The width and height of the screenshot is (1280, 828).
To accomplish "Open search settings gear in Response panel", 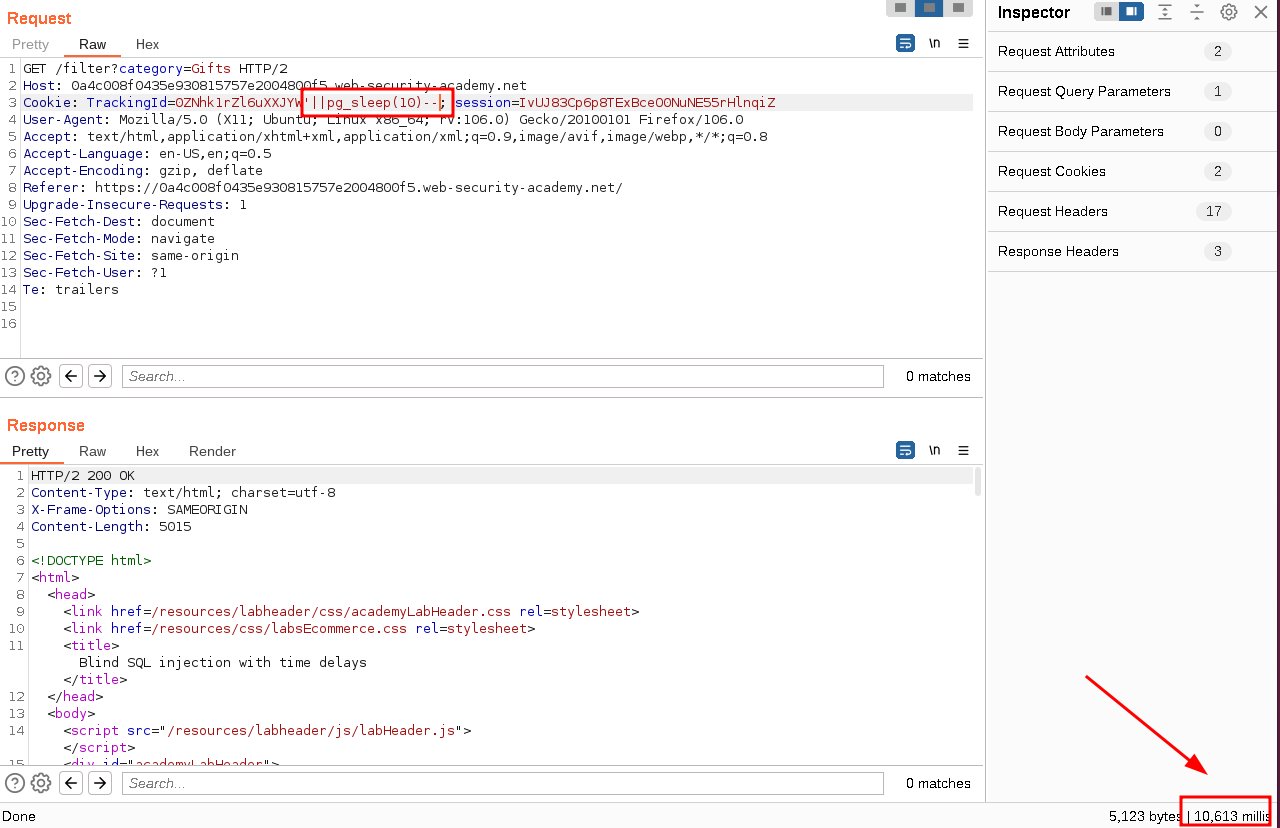I will (x=41, y=783).
